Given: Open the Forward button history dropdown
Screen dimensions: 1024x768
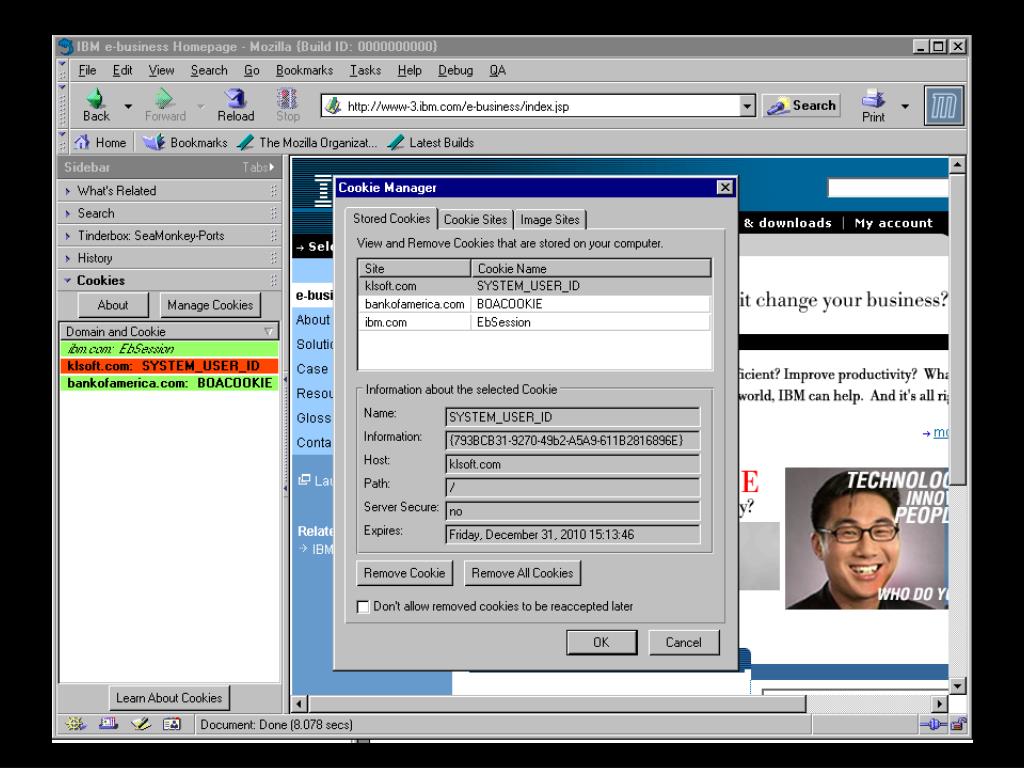Looking at the screenshot, I should pyautogui.click(x=200, y=106).
